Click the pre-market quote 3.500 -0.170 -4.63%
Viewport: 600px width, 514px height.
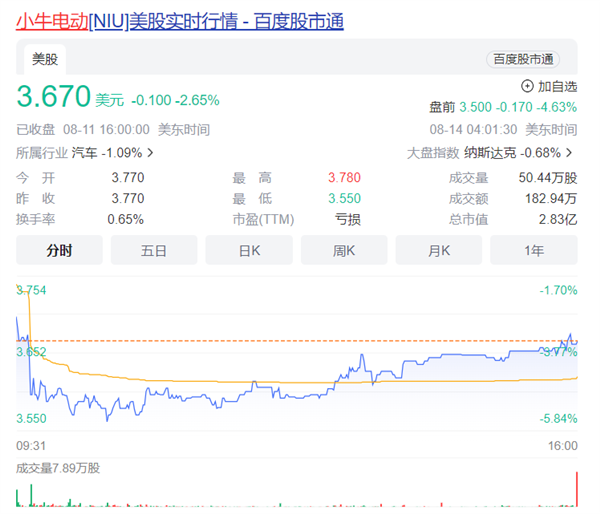518,107
